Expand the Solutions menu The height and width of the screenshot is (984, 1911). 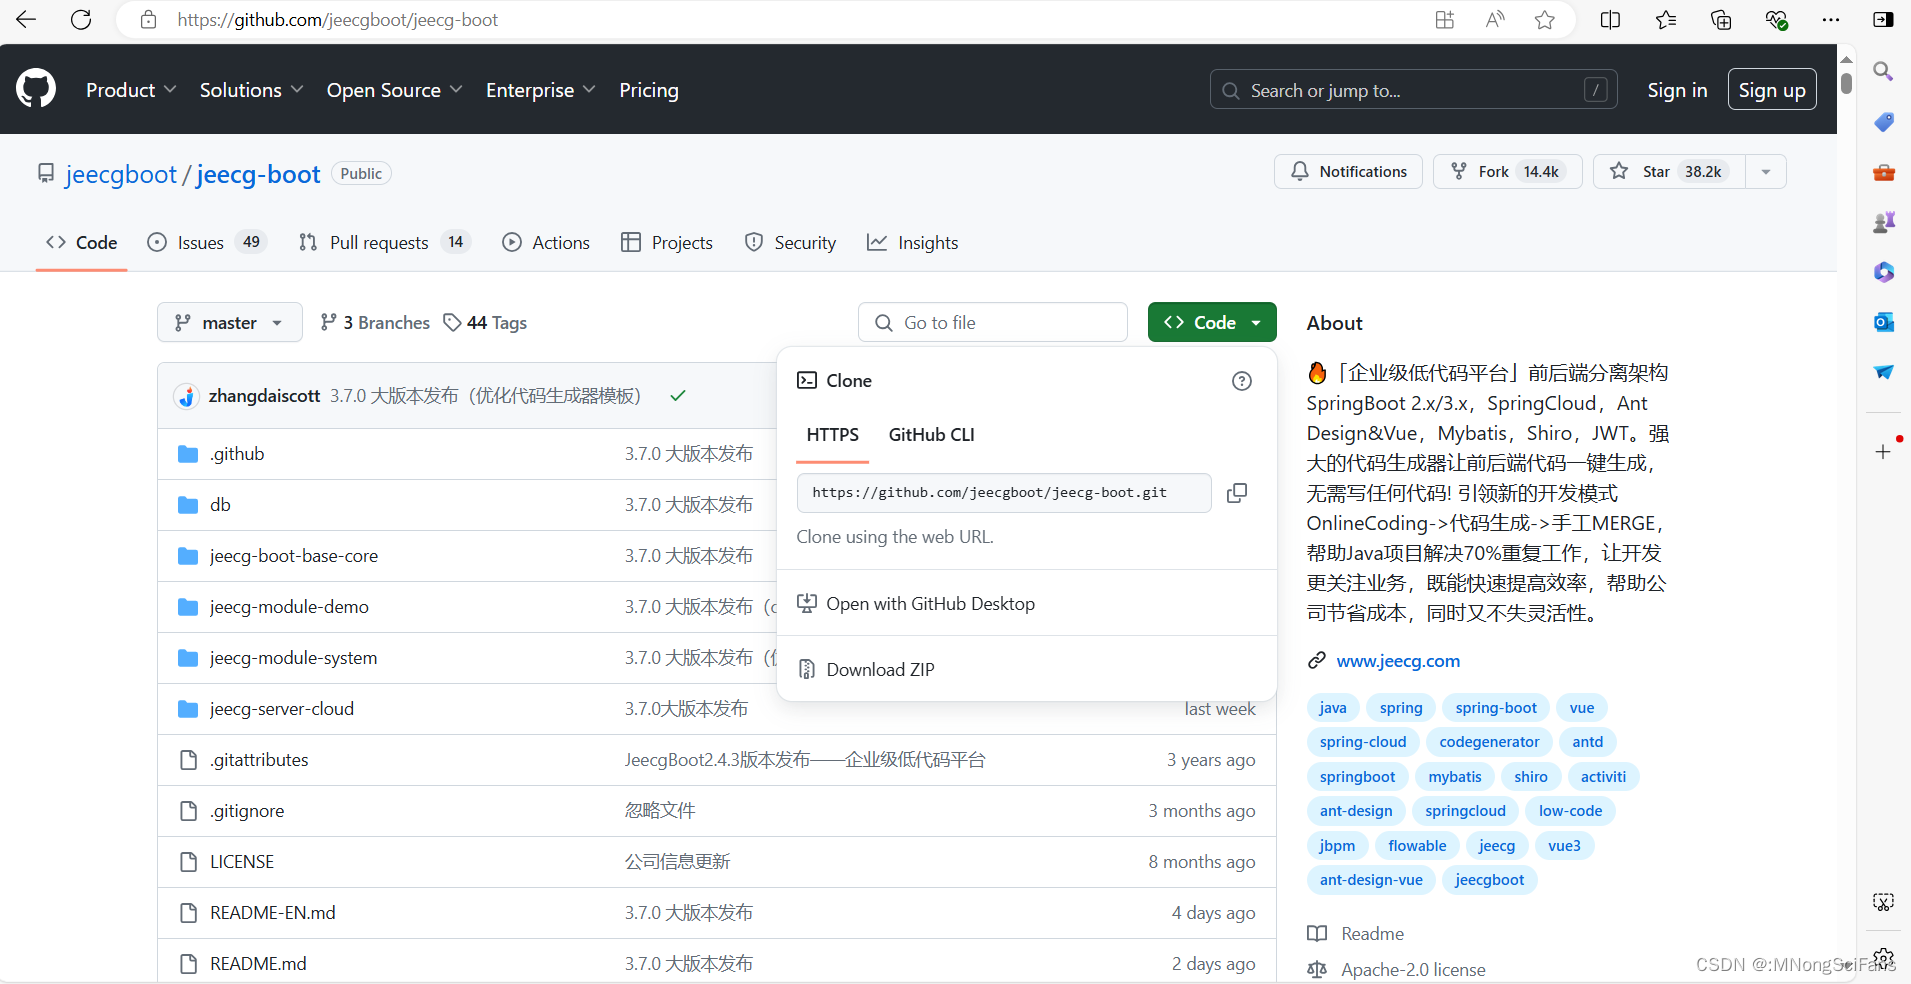point(251,90)
